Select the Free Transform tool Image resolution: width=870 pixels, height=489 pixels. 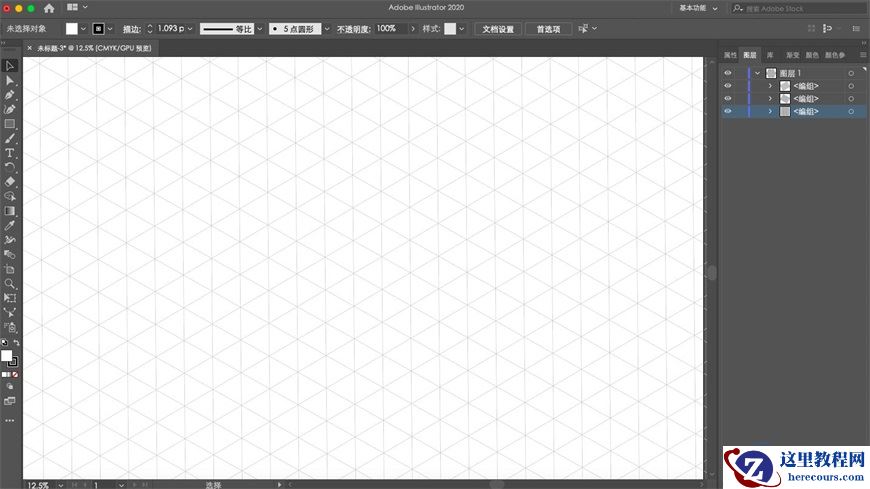[9, 298]
